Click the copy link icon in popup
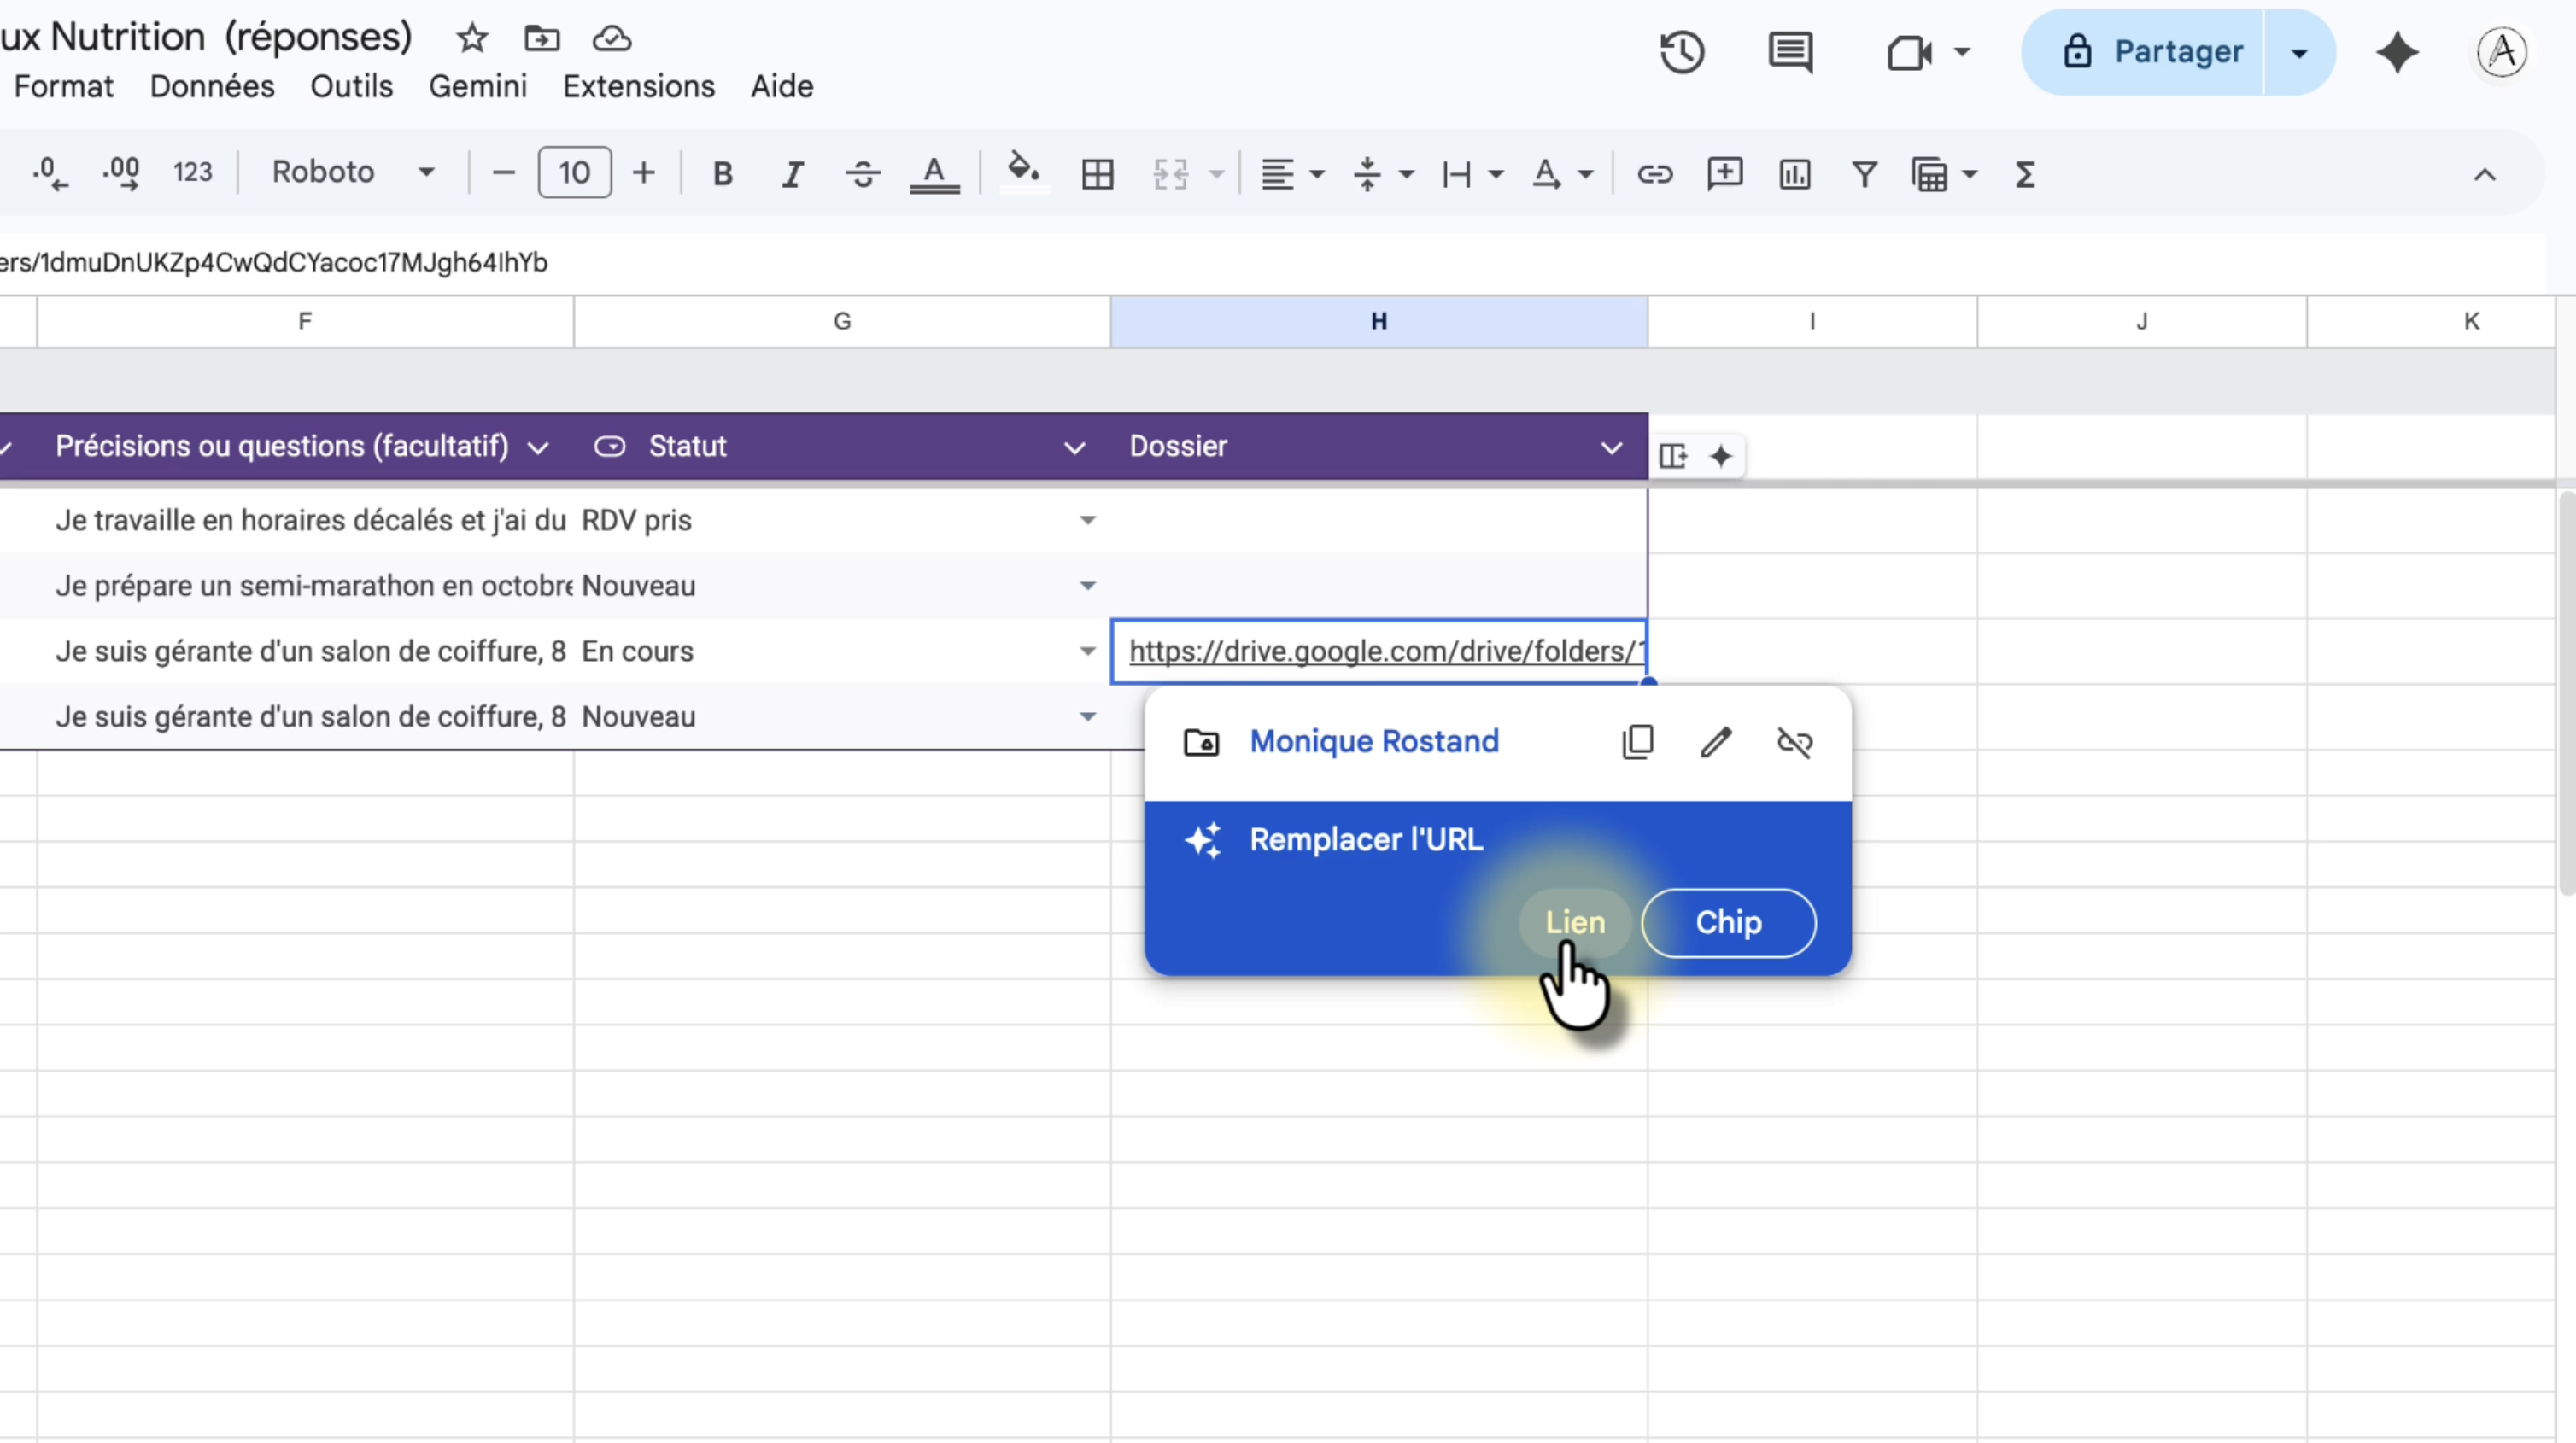Image resolution: width=2576 pixels, height=1443 pixels. point(1637,742)
